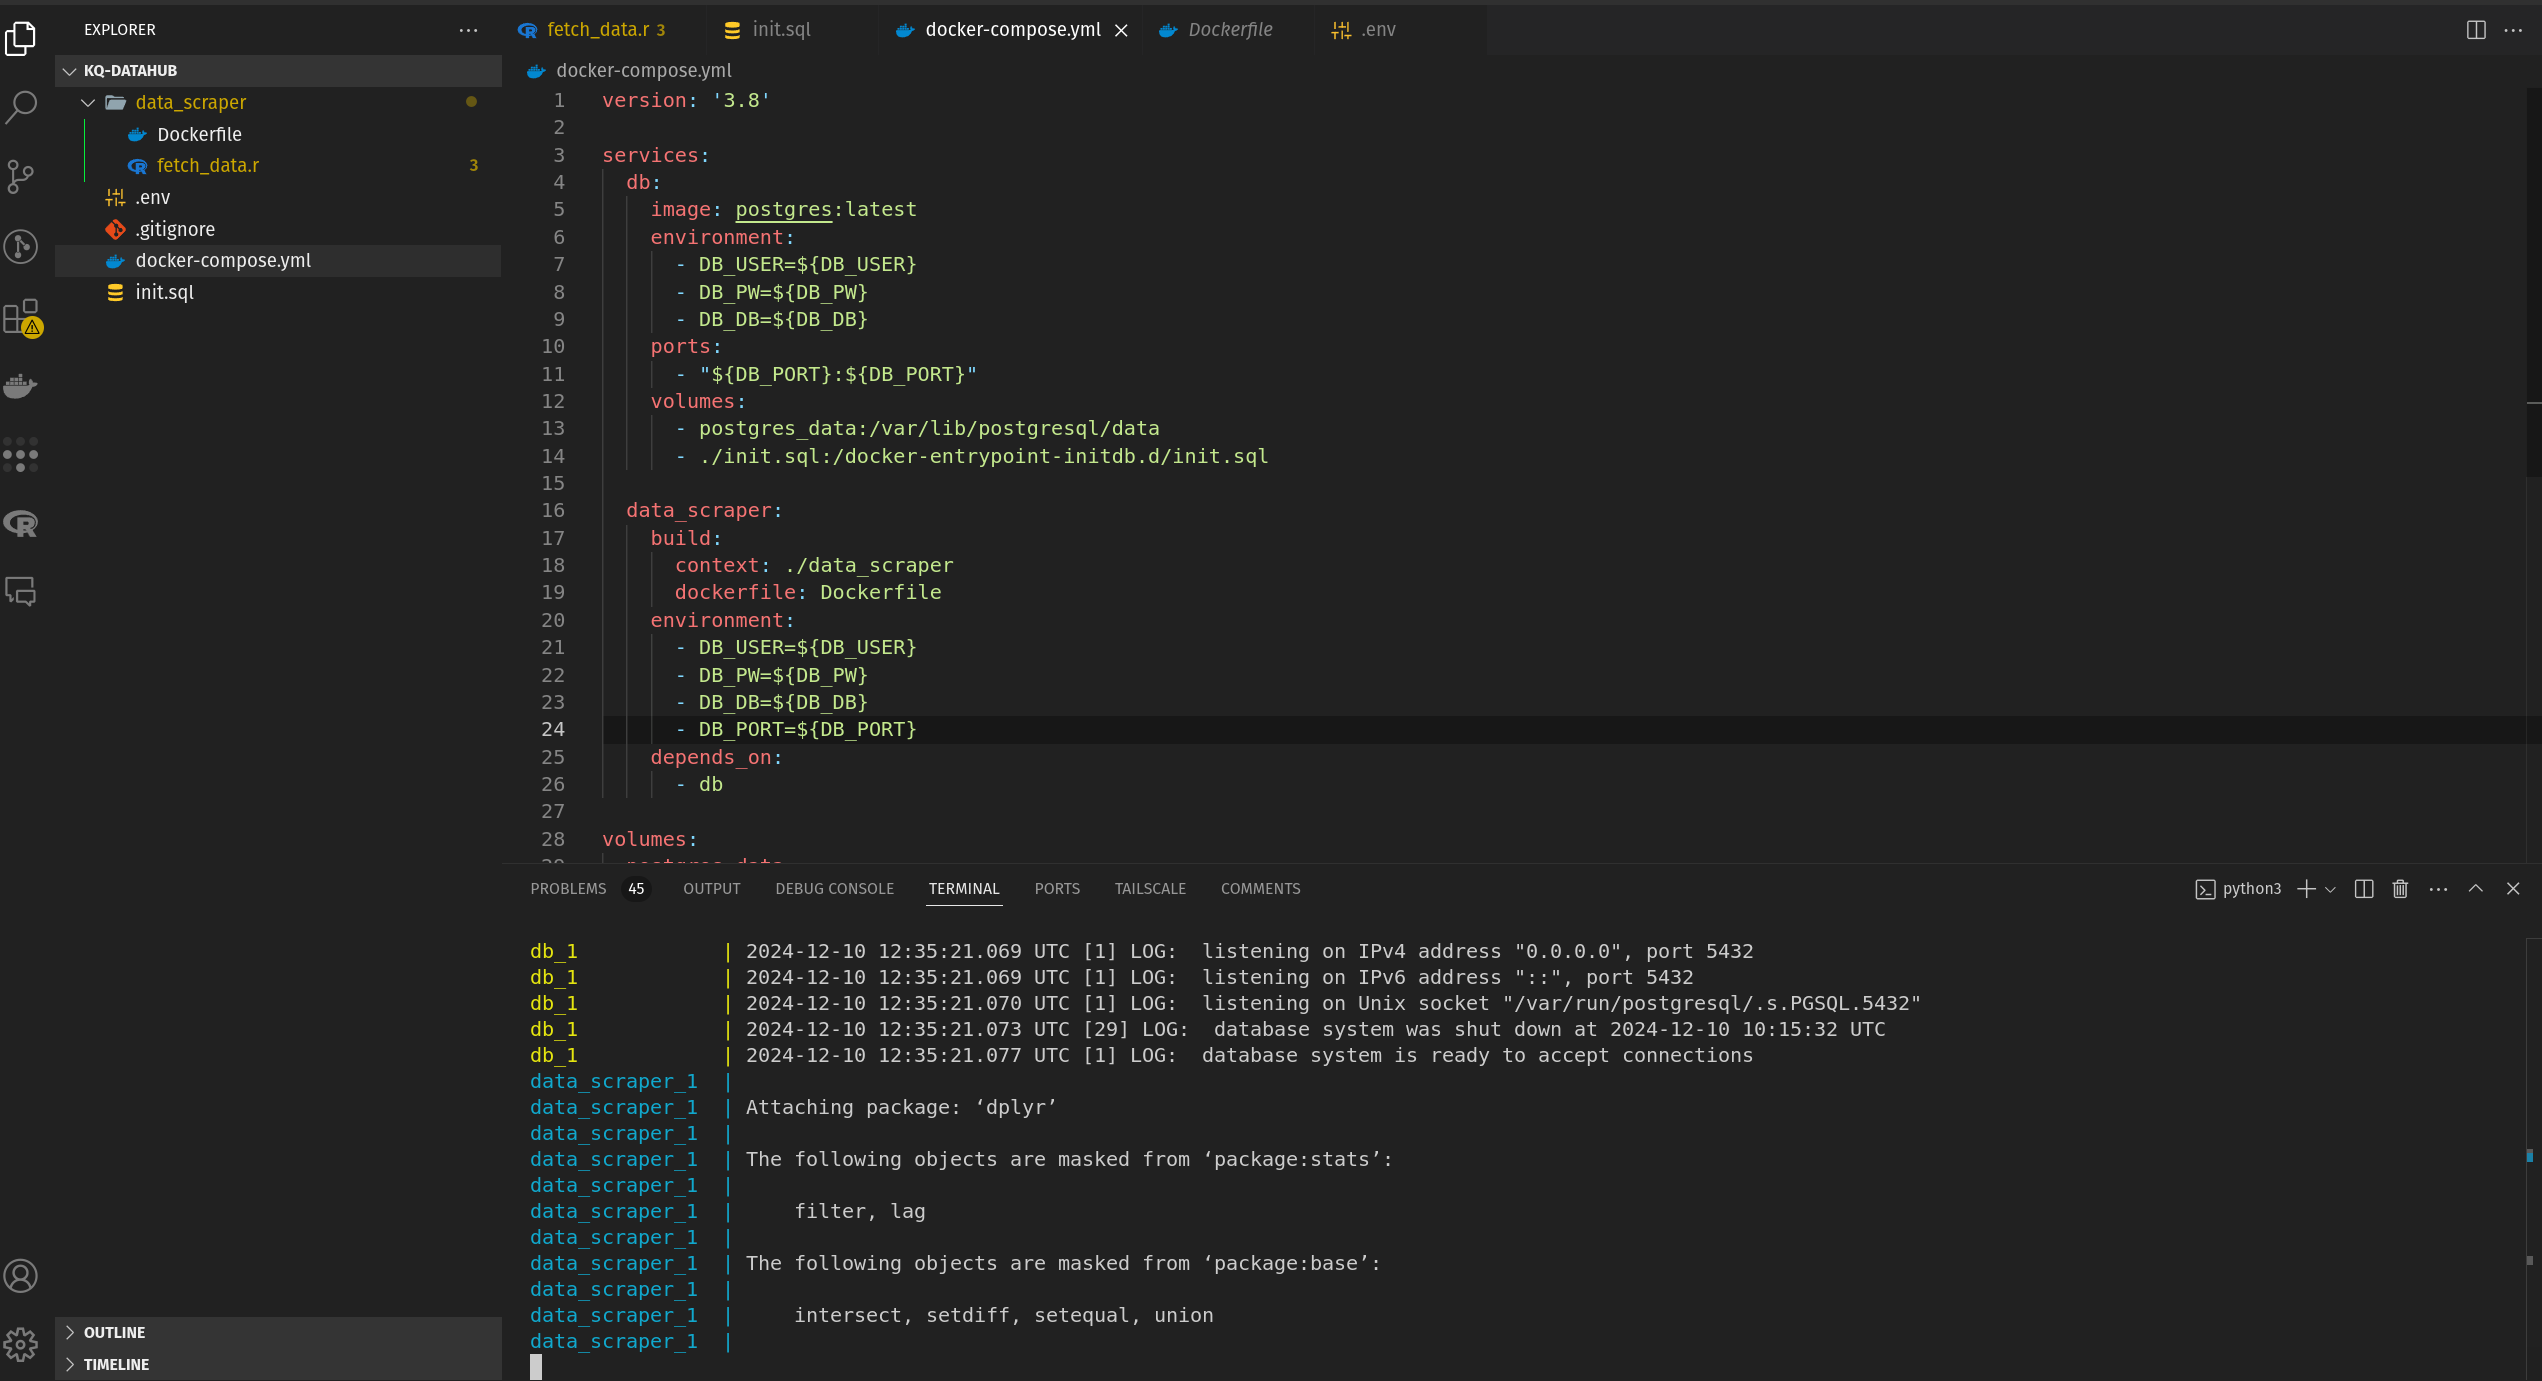
Task: Split the terminal panel
Action: tap(2364, 889)
